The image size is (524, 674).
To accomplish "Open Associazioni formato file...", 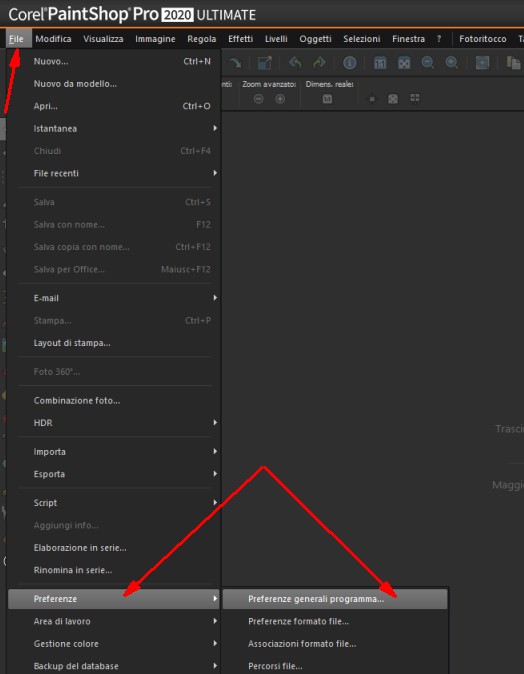I will point(335,643).
